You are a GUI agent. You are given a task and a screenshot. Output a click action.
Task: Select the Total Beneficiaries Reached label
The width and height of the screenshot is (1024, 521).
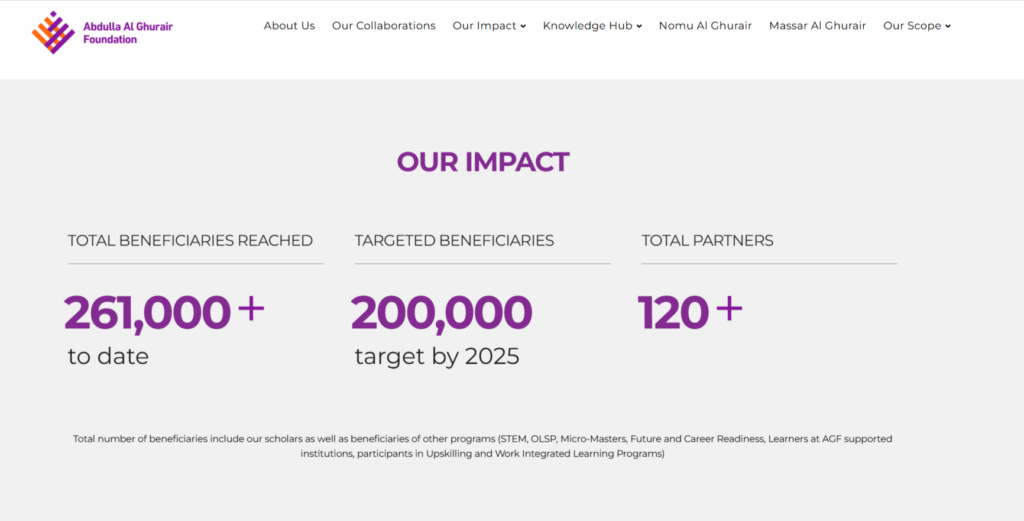pyautogui.click(x=190, y=241)
